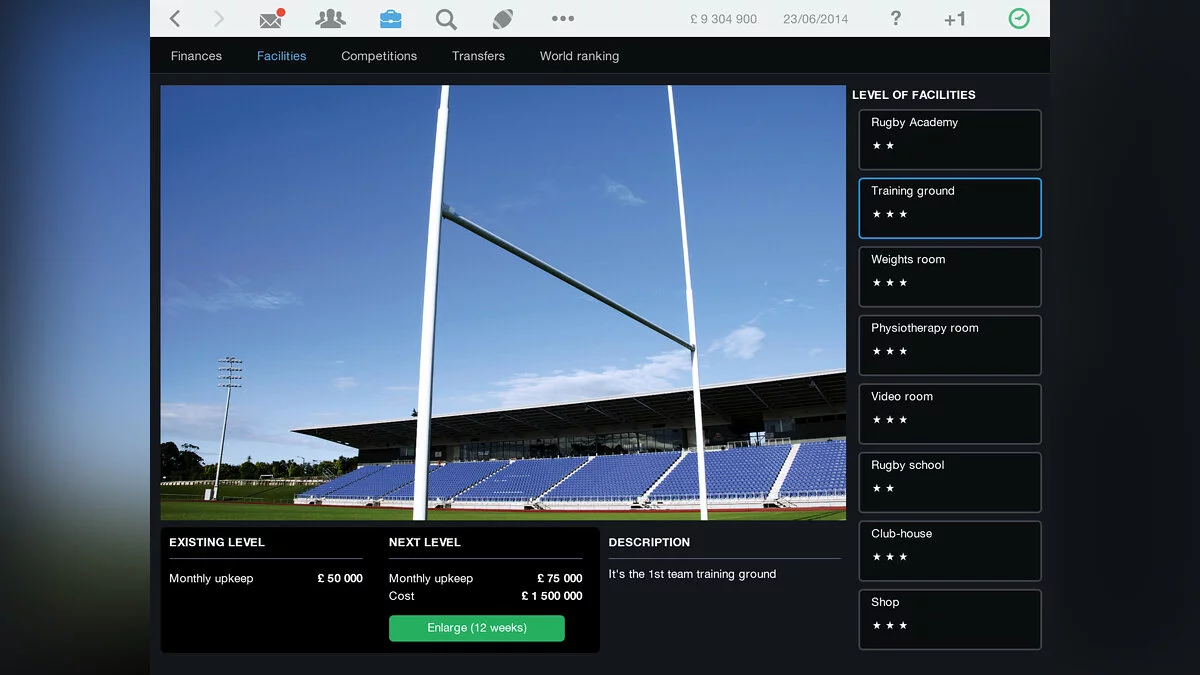Click the £ 9 304 900 balance

point(723,19)
